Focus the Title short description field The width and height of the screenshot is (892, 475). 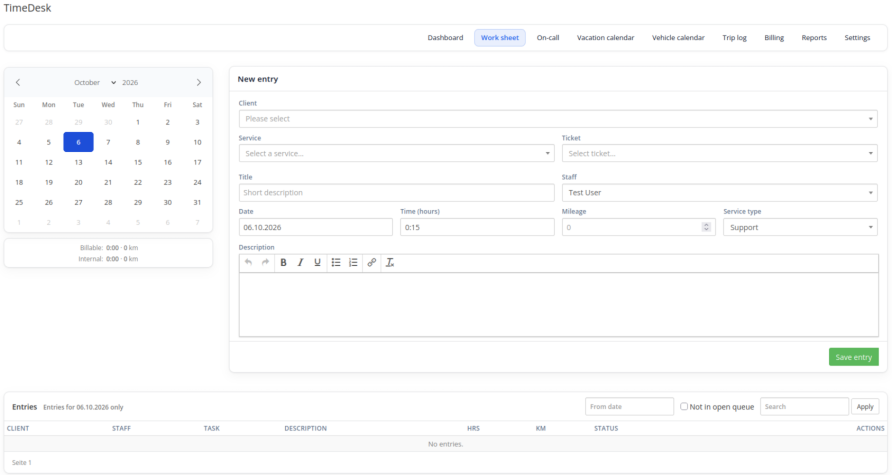point(397,193)
